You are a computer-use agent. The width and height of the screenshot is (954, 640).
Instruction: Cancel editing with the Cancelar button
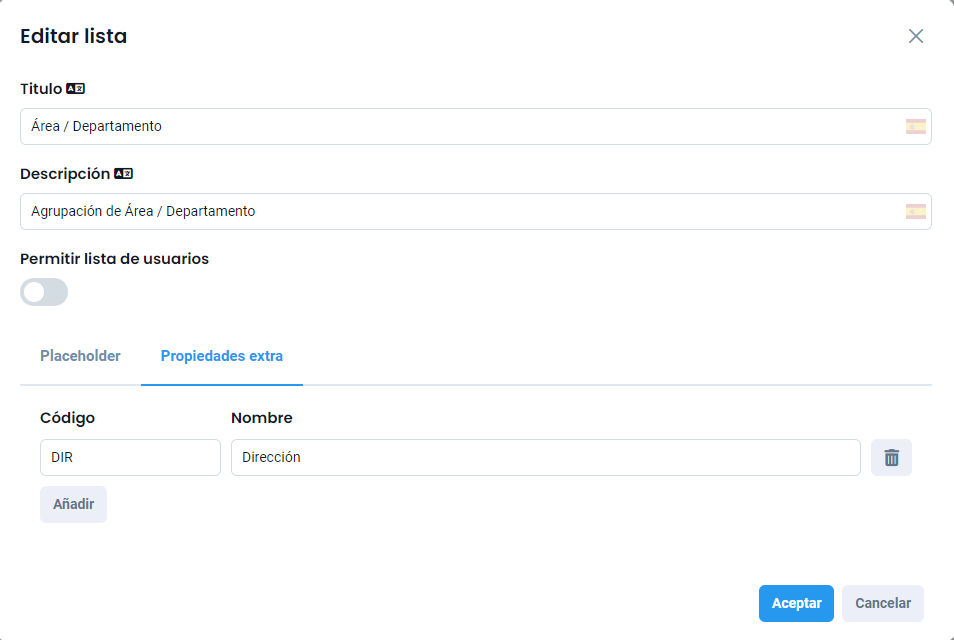pyautogui.click(x=882, y=604)
